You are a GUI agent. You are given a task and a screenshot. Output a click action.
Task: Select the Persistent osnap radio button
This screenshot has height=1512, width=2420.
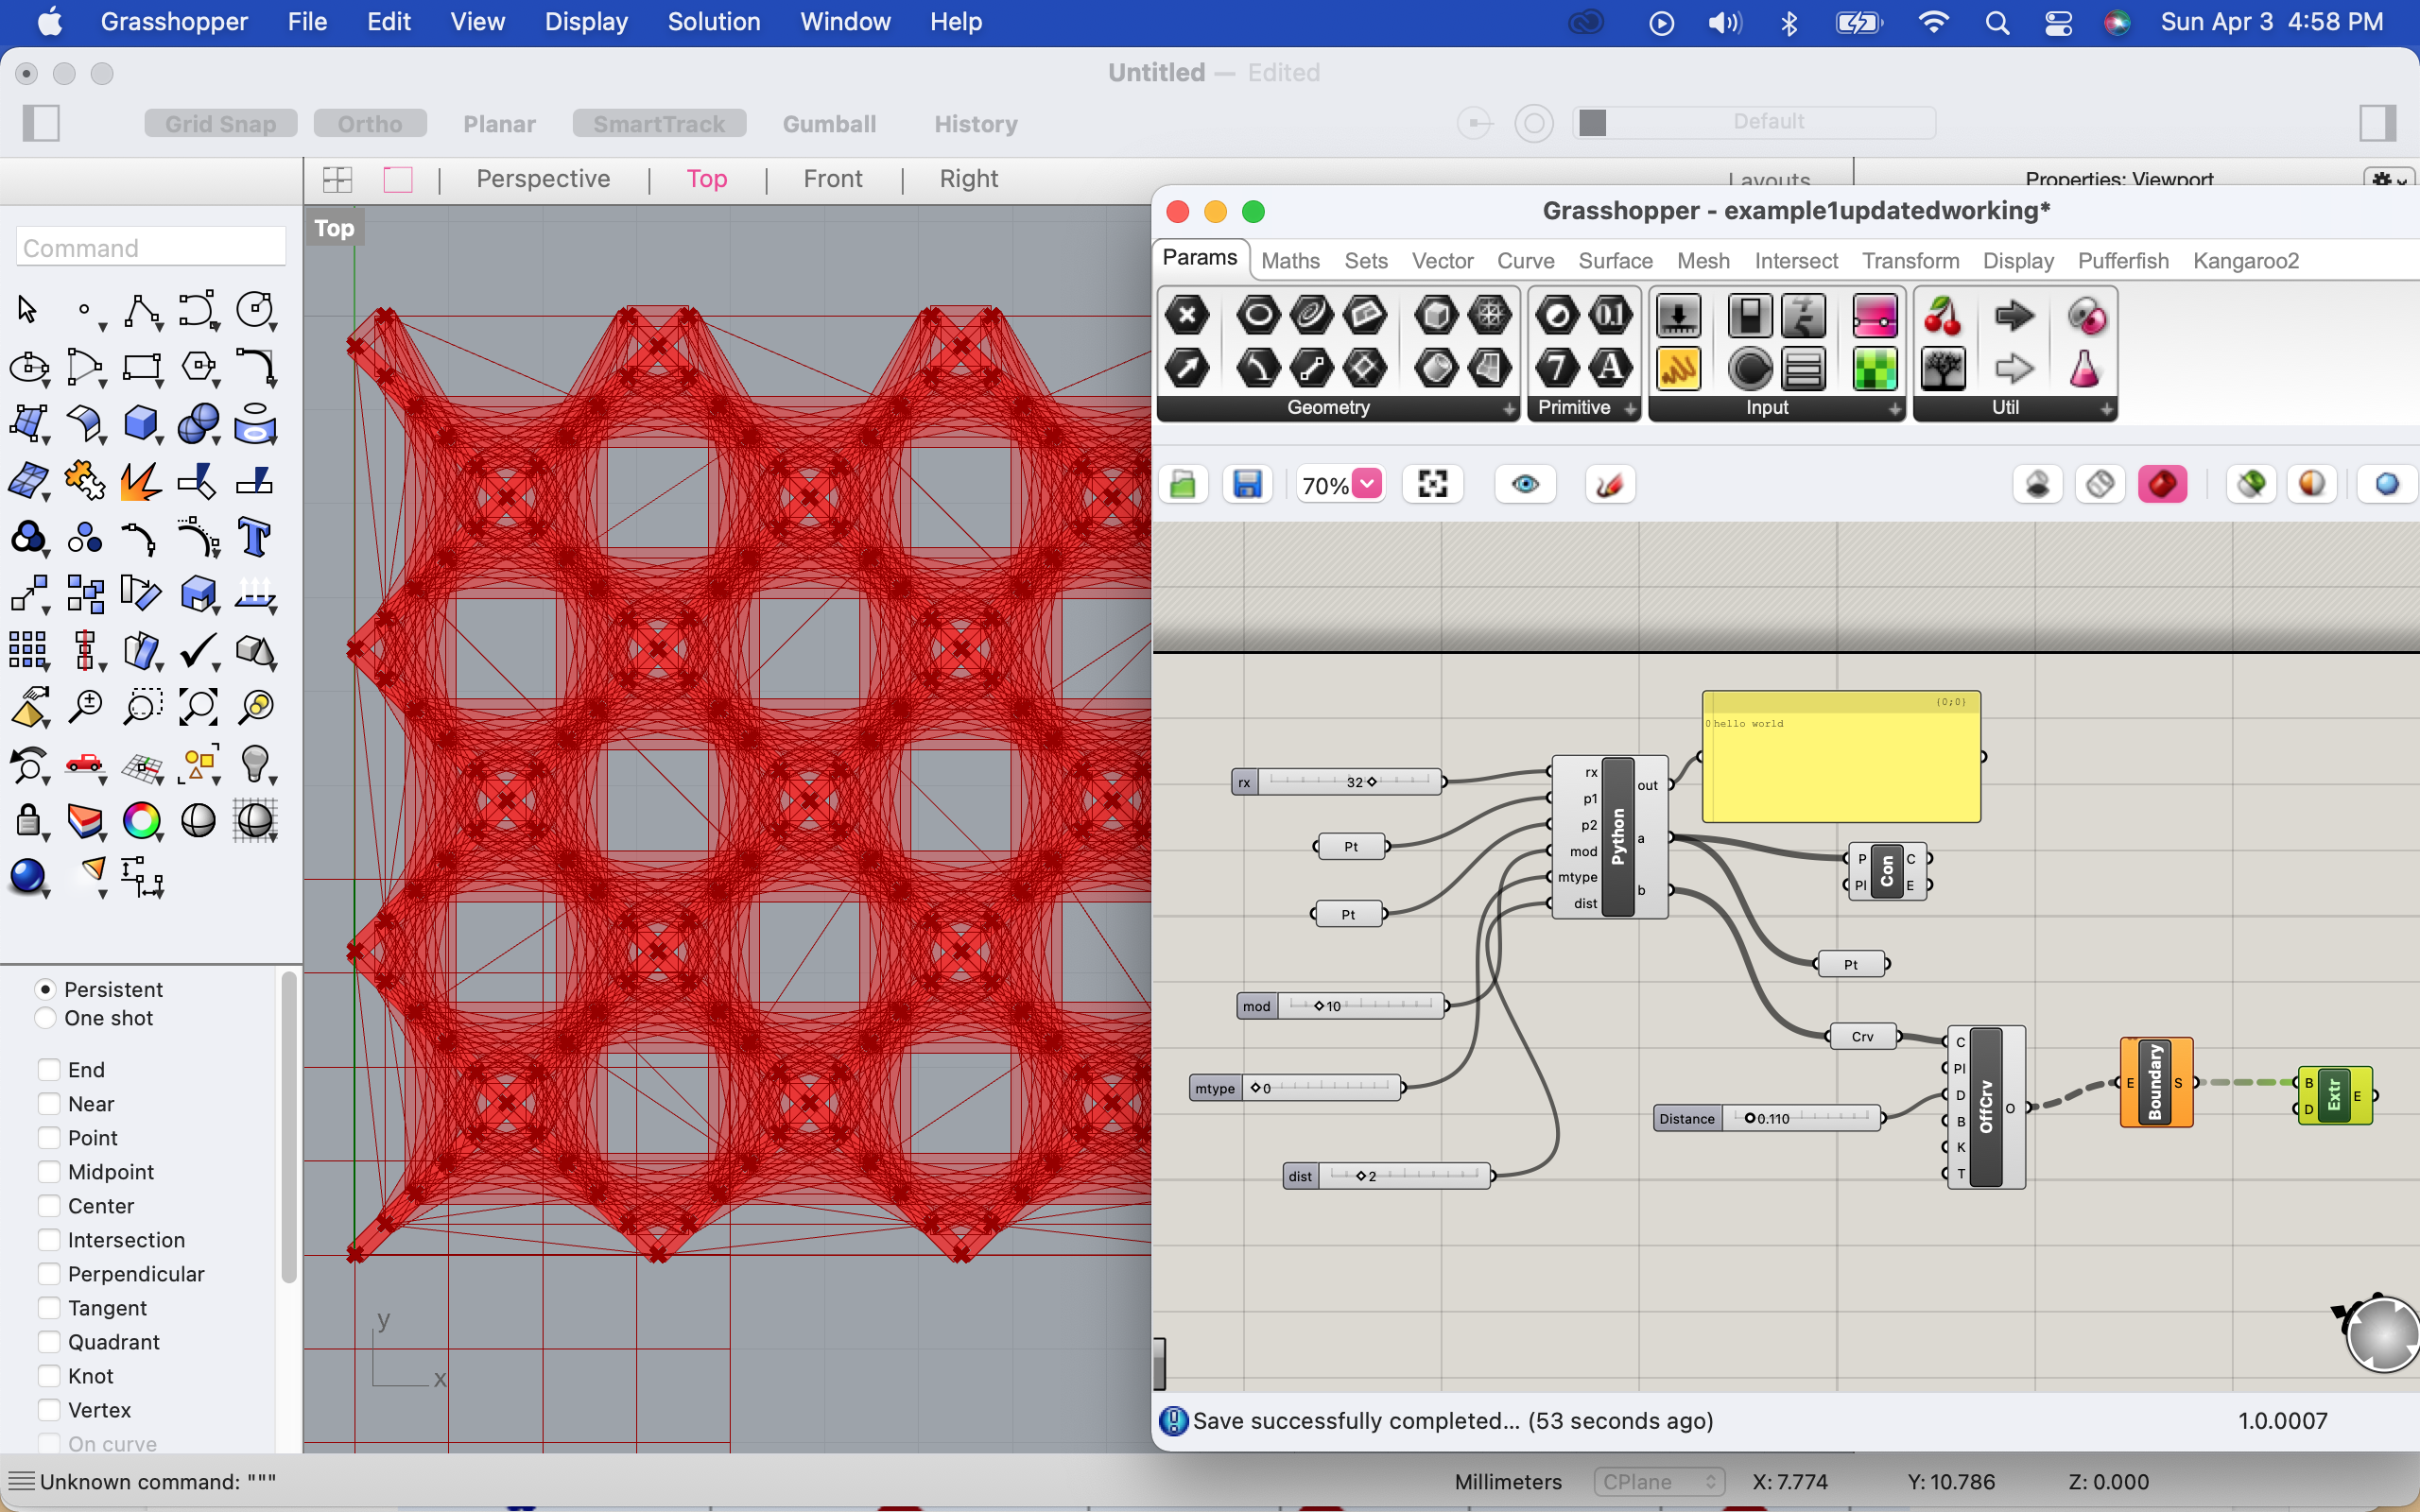tap(45, 989)
